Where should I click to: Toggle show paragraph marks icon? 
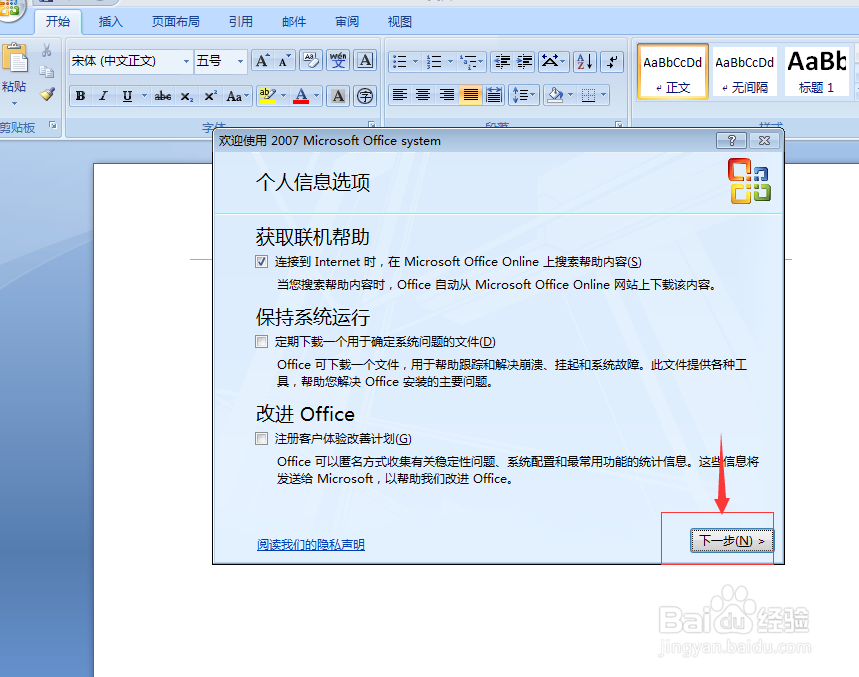click(x=612, y=61)
